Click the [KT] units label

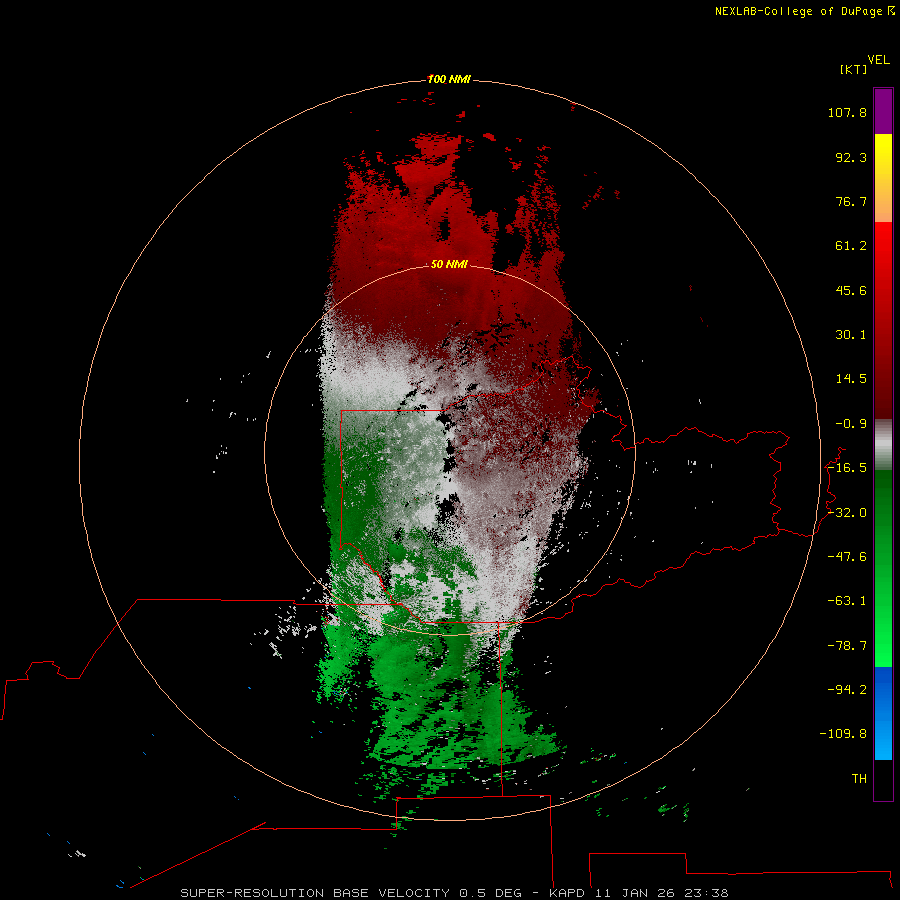(x=854, y=69)
